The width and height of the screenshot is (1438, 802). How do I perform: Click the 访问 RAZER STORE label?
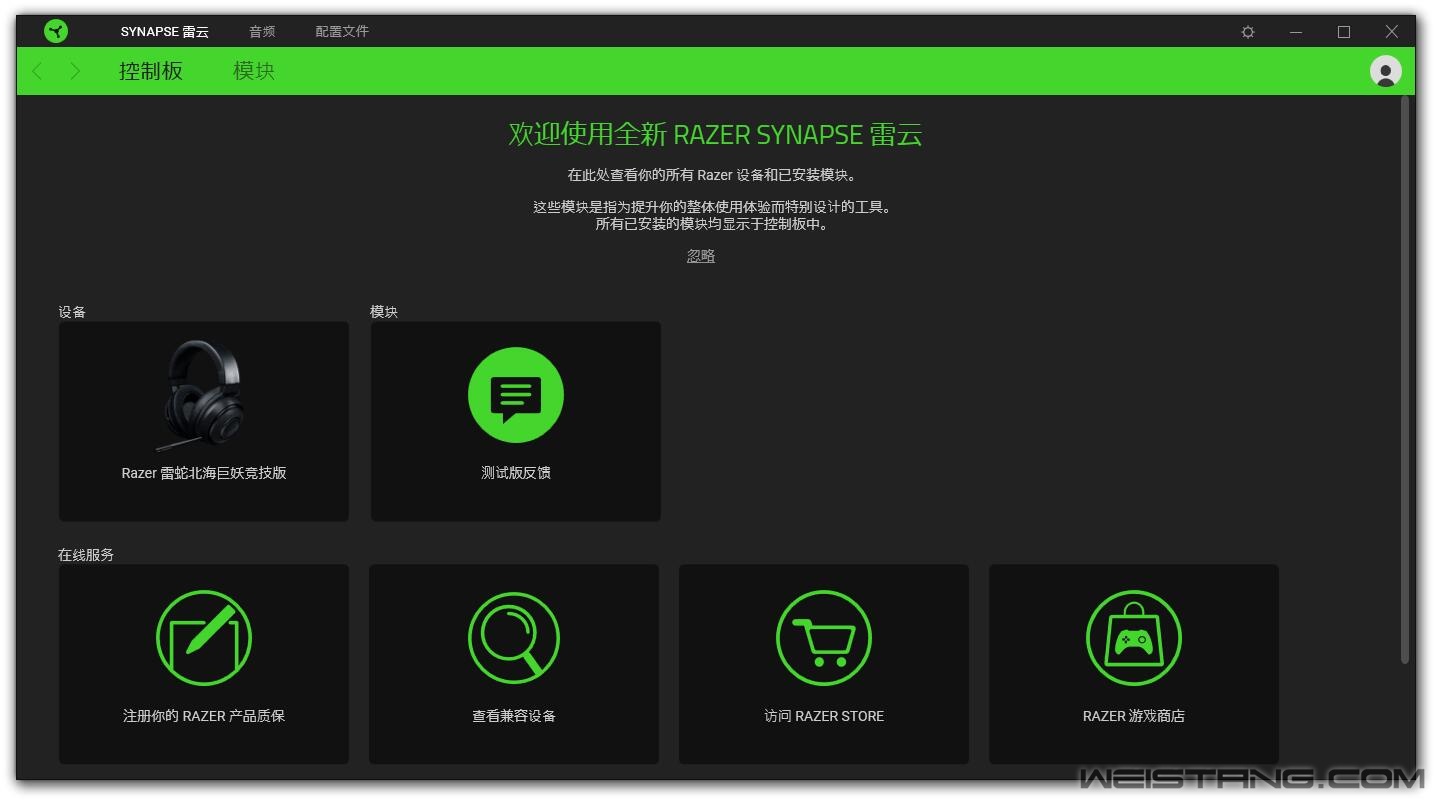[x=823, y=716]
